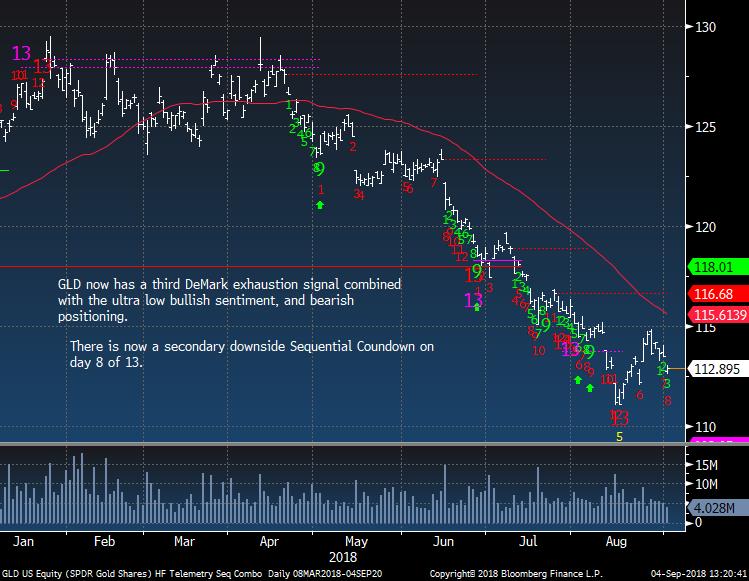Click the 130 price axis label
The image size is (749, 581).
[705, 27]
